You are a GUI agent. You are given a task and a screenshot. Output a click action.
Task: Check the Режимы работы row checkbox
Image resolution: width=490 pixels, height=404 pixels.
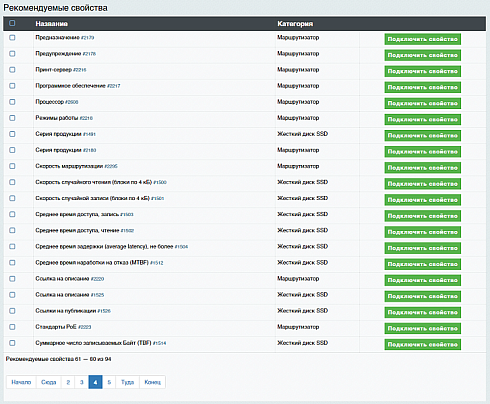[12, 118]
